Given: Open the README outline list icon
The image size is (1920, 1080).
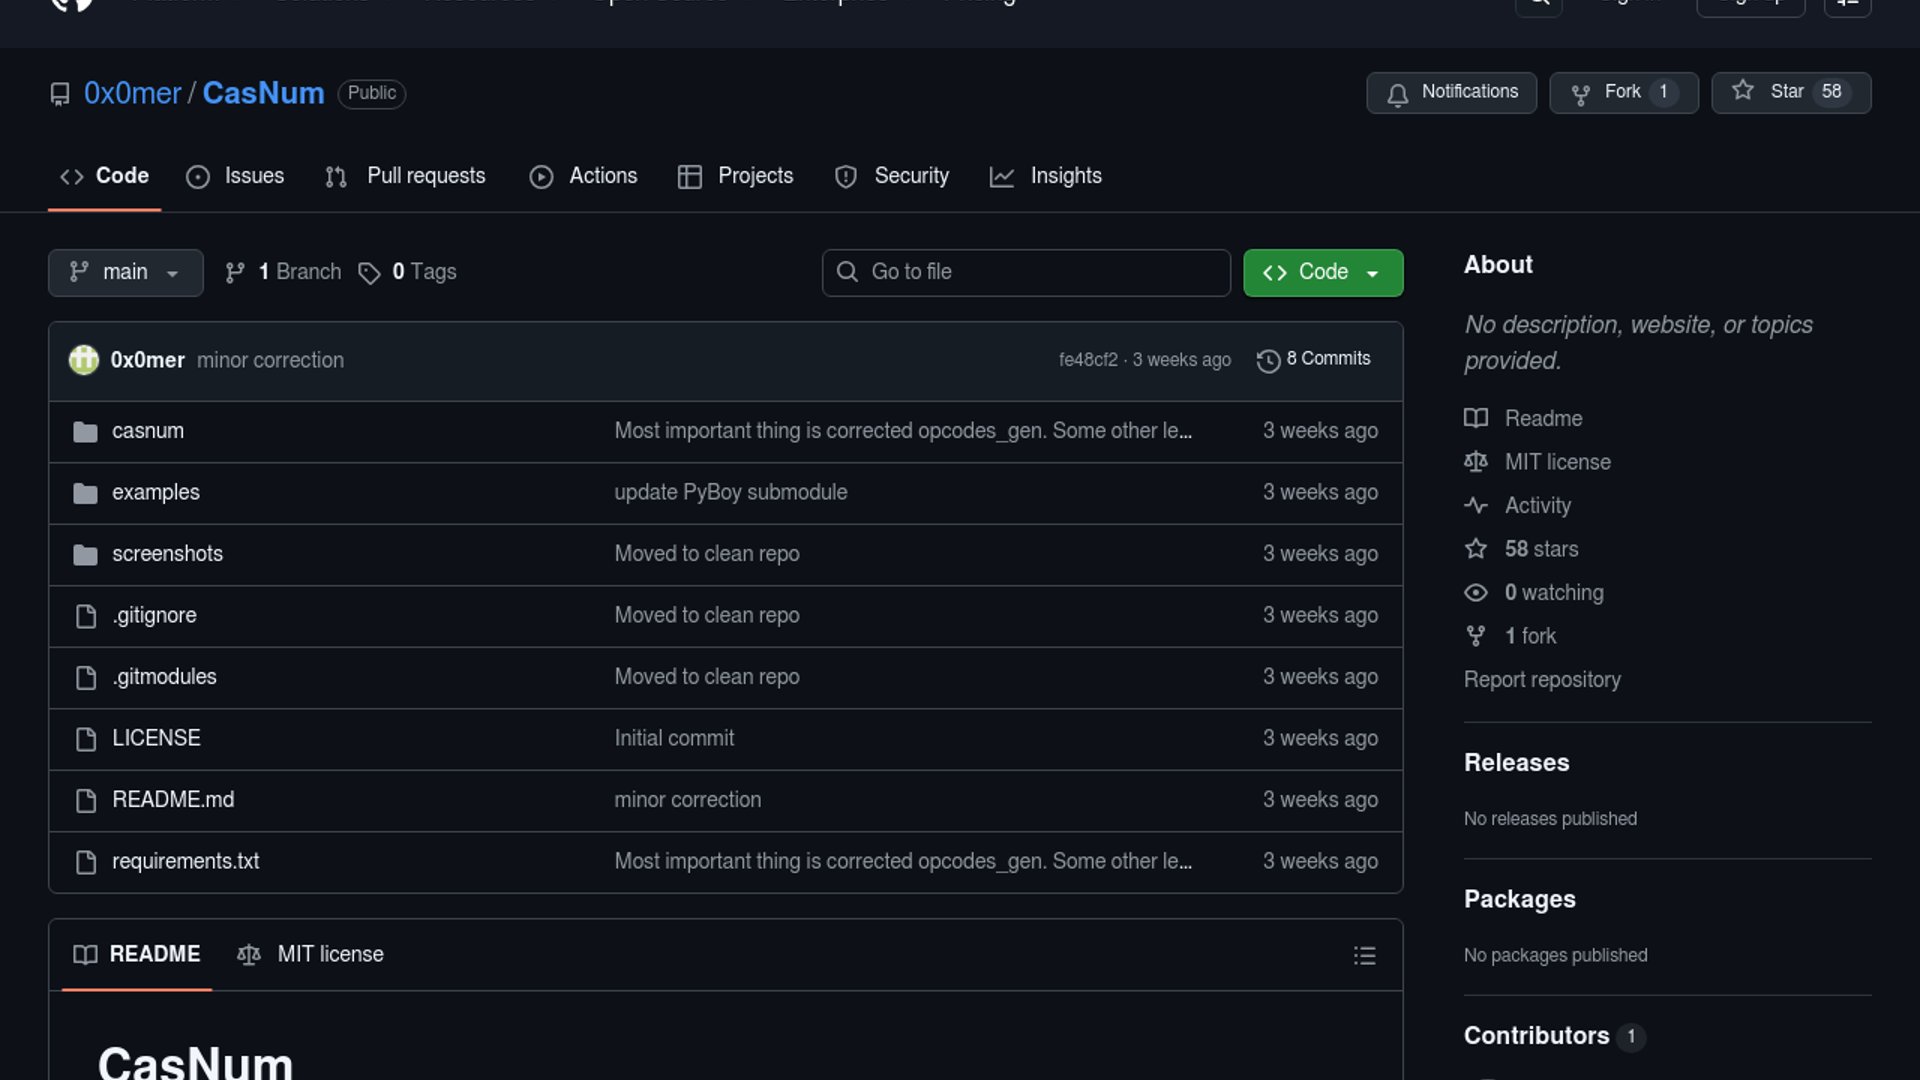Looking at the screenshot, I should coord(1364,955).
